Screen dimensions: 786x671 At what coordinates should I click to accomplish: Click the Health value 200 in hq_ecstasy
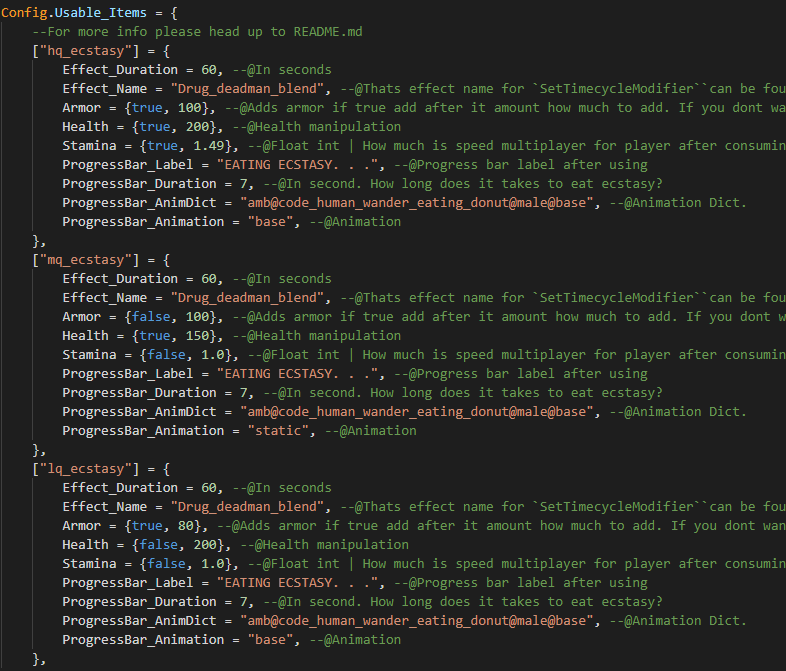[x=198, y=127]
